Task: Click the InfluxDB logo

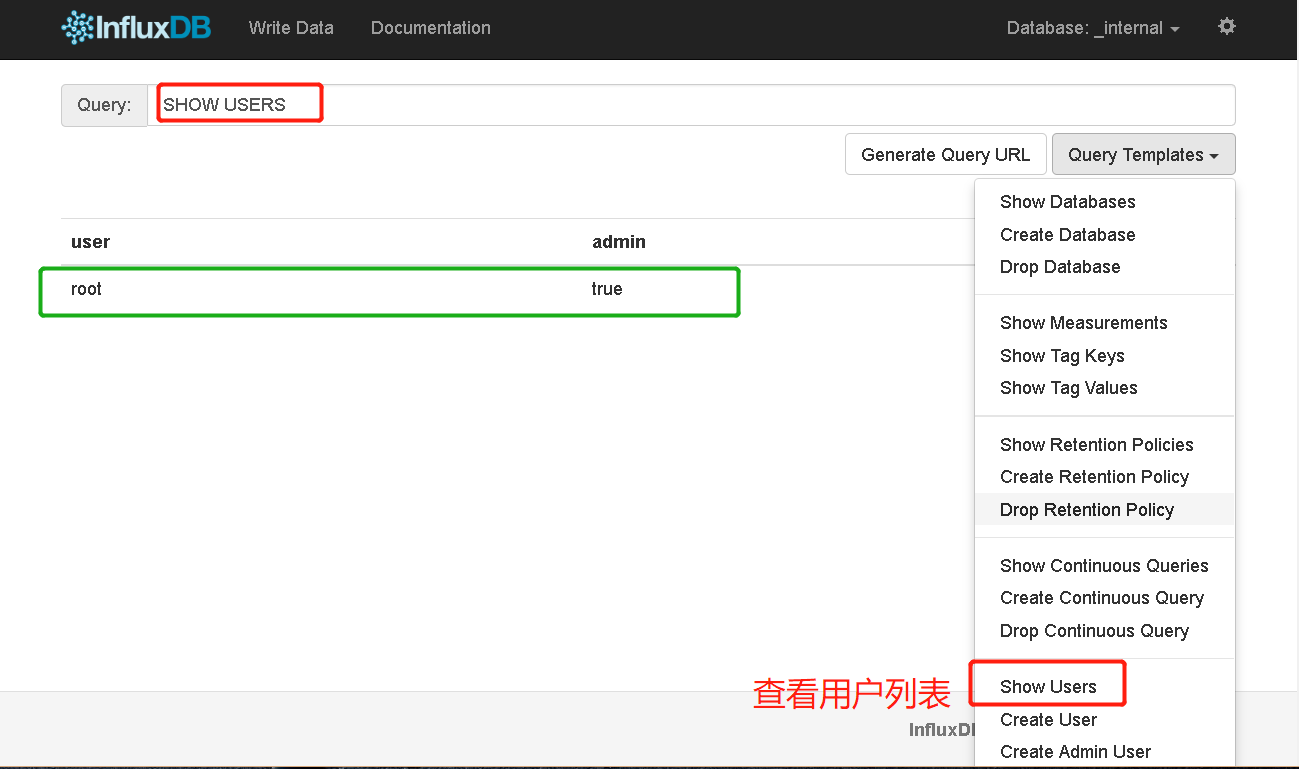Action: (x=136, y=27)
